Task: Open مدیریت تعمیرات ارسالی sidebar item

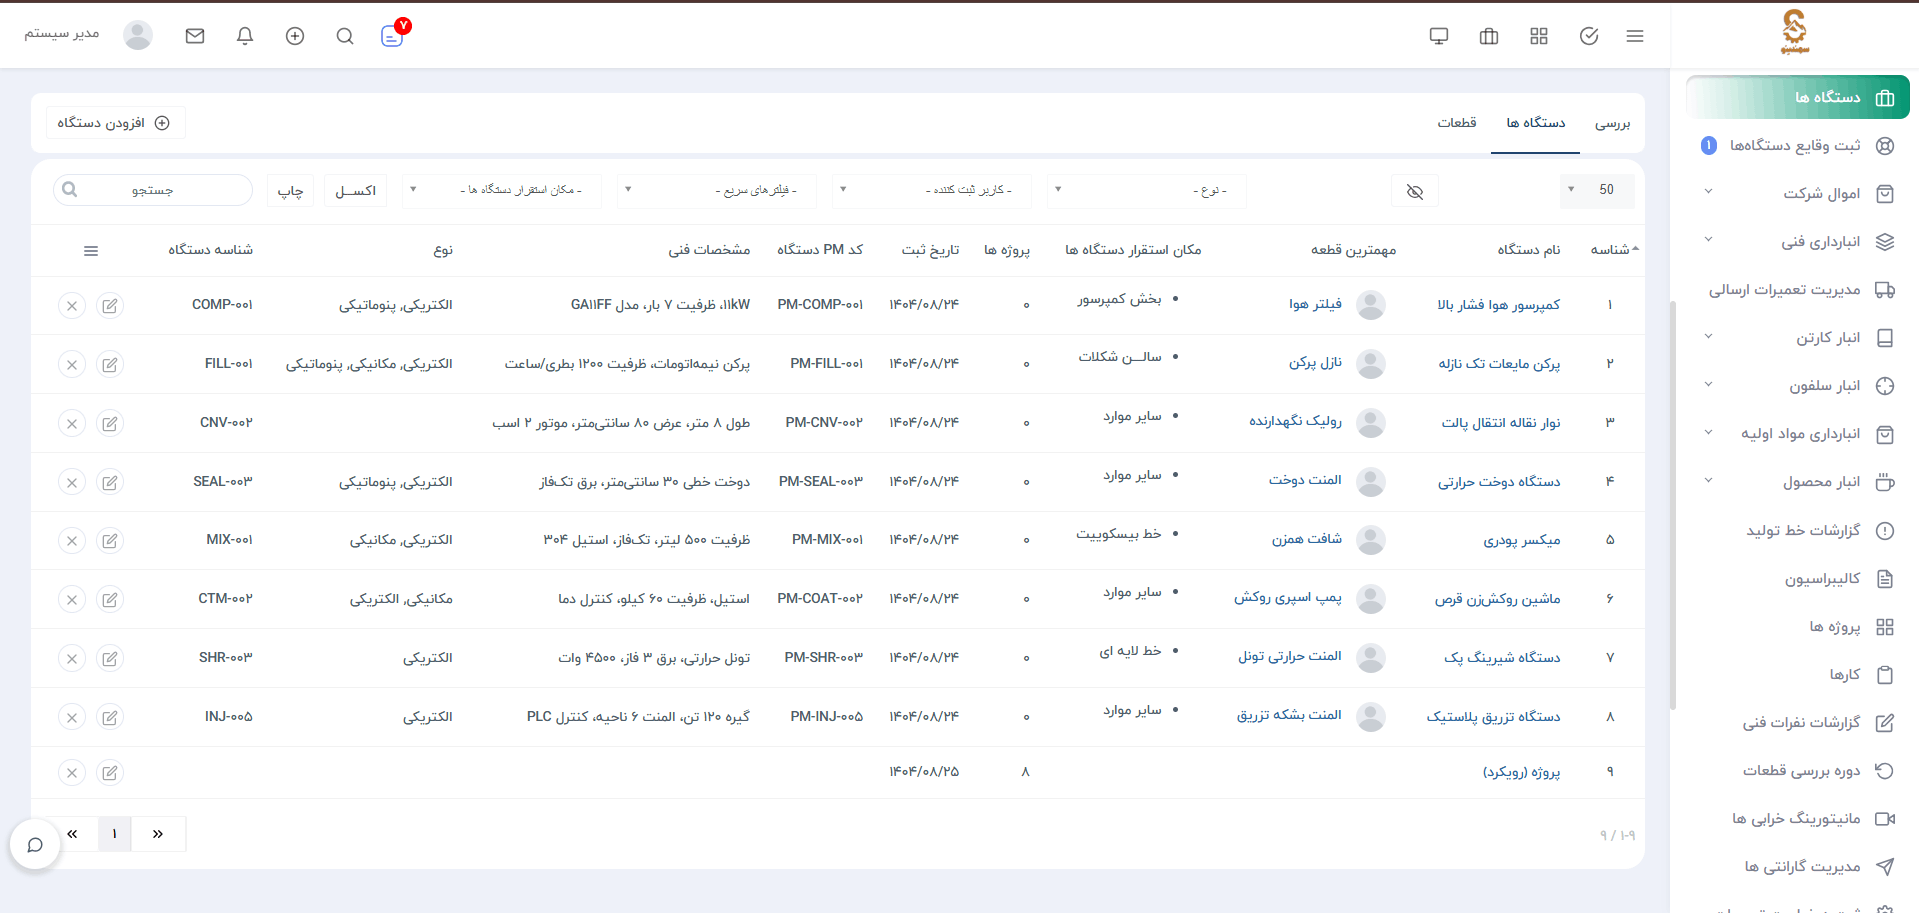Action: 1798,290
